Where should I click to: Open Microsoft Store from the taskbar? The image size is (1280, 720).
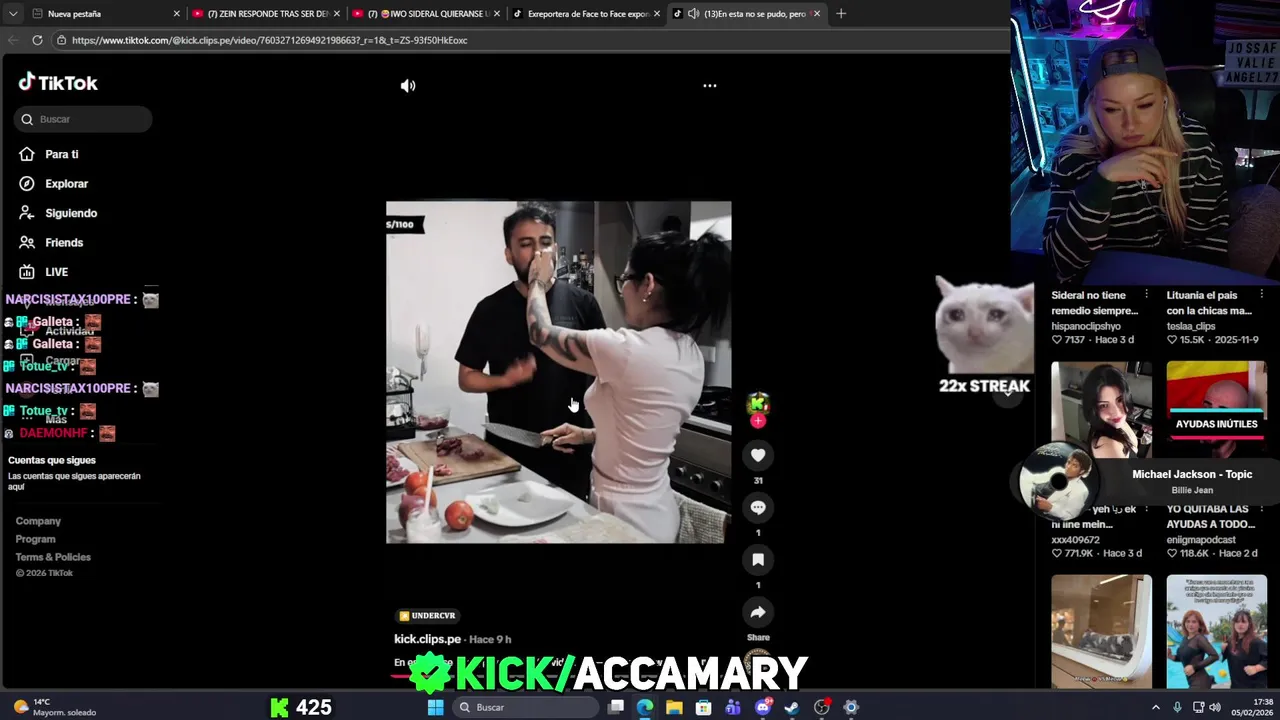coord(704,707)
